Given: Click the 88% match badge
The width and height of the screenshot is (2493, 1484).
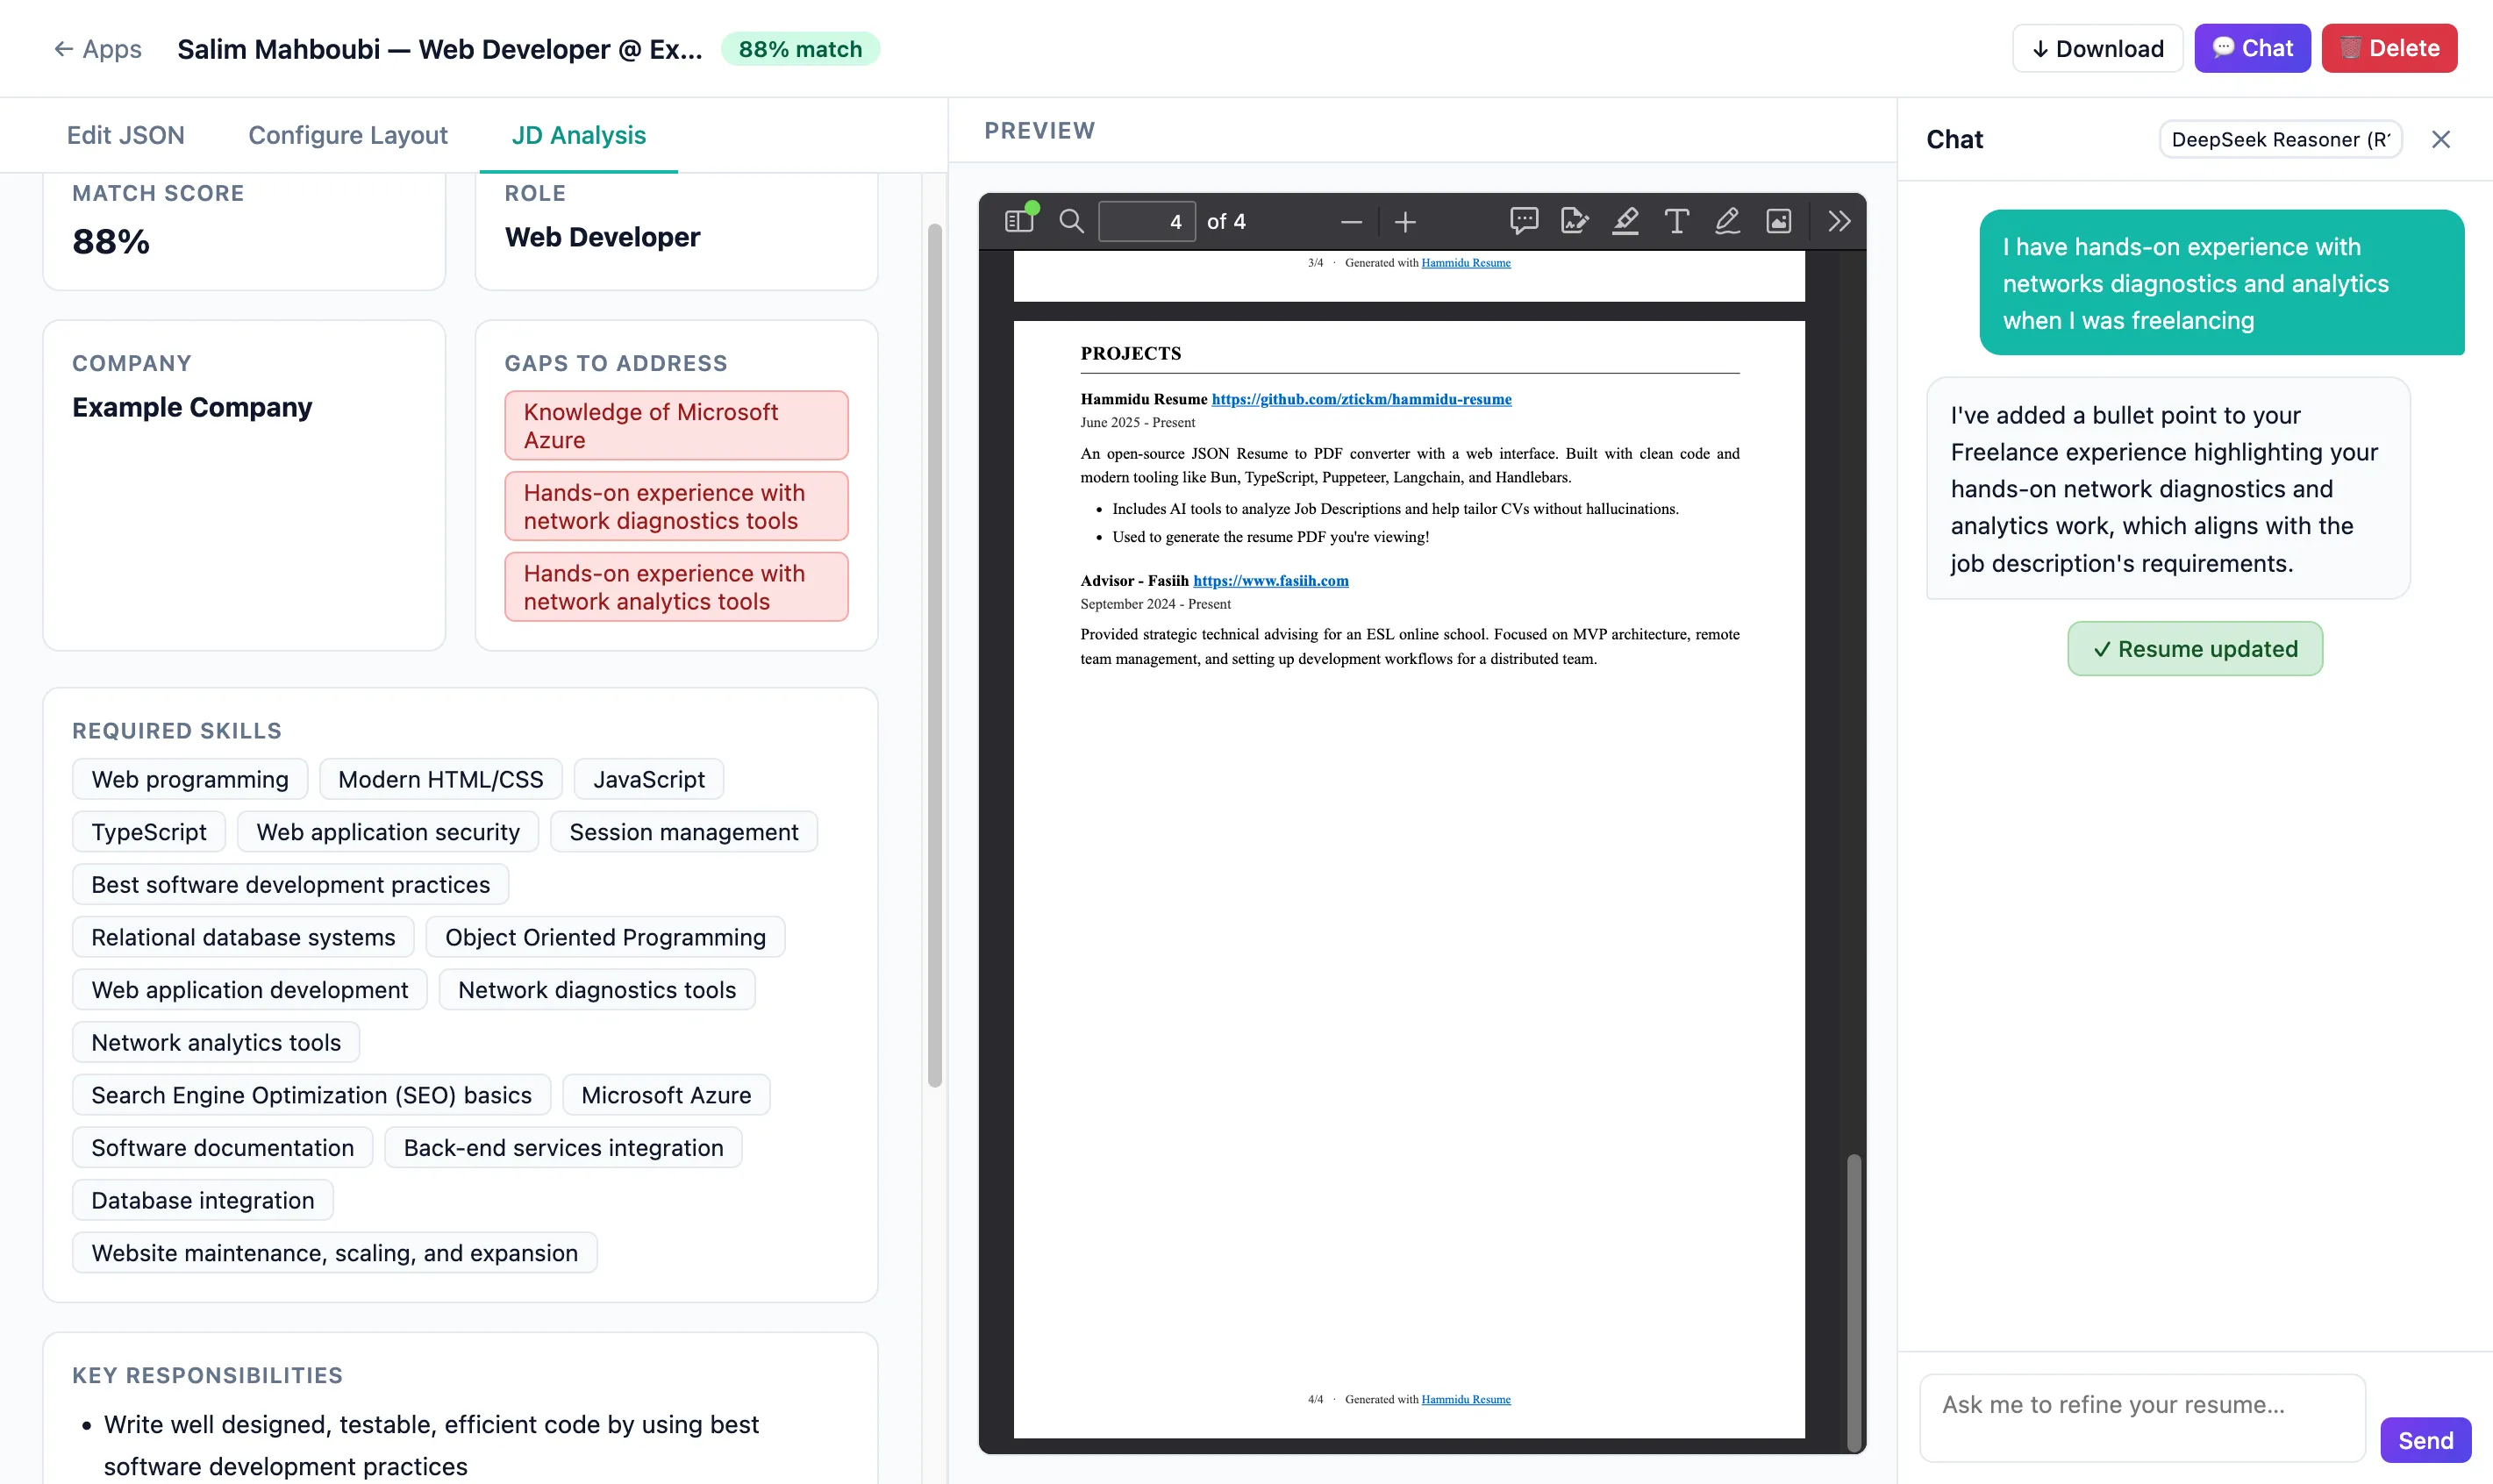Looking at the screenshot, I should point(800,49).
